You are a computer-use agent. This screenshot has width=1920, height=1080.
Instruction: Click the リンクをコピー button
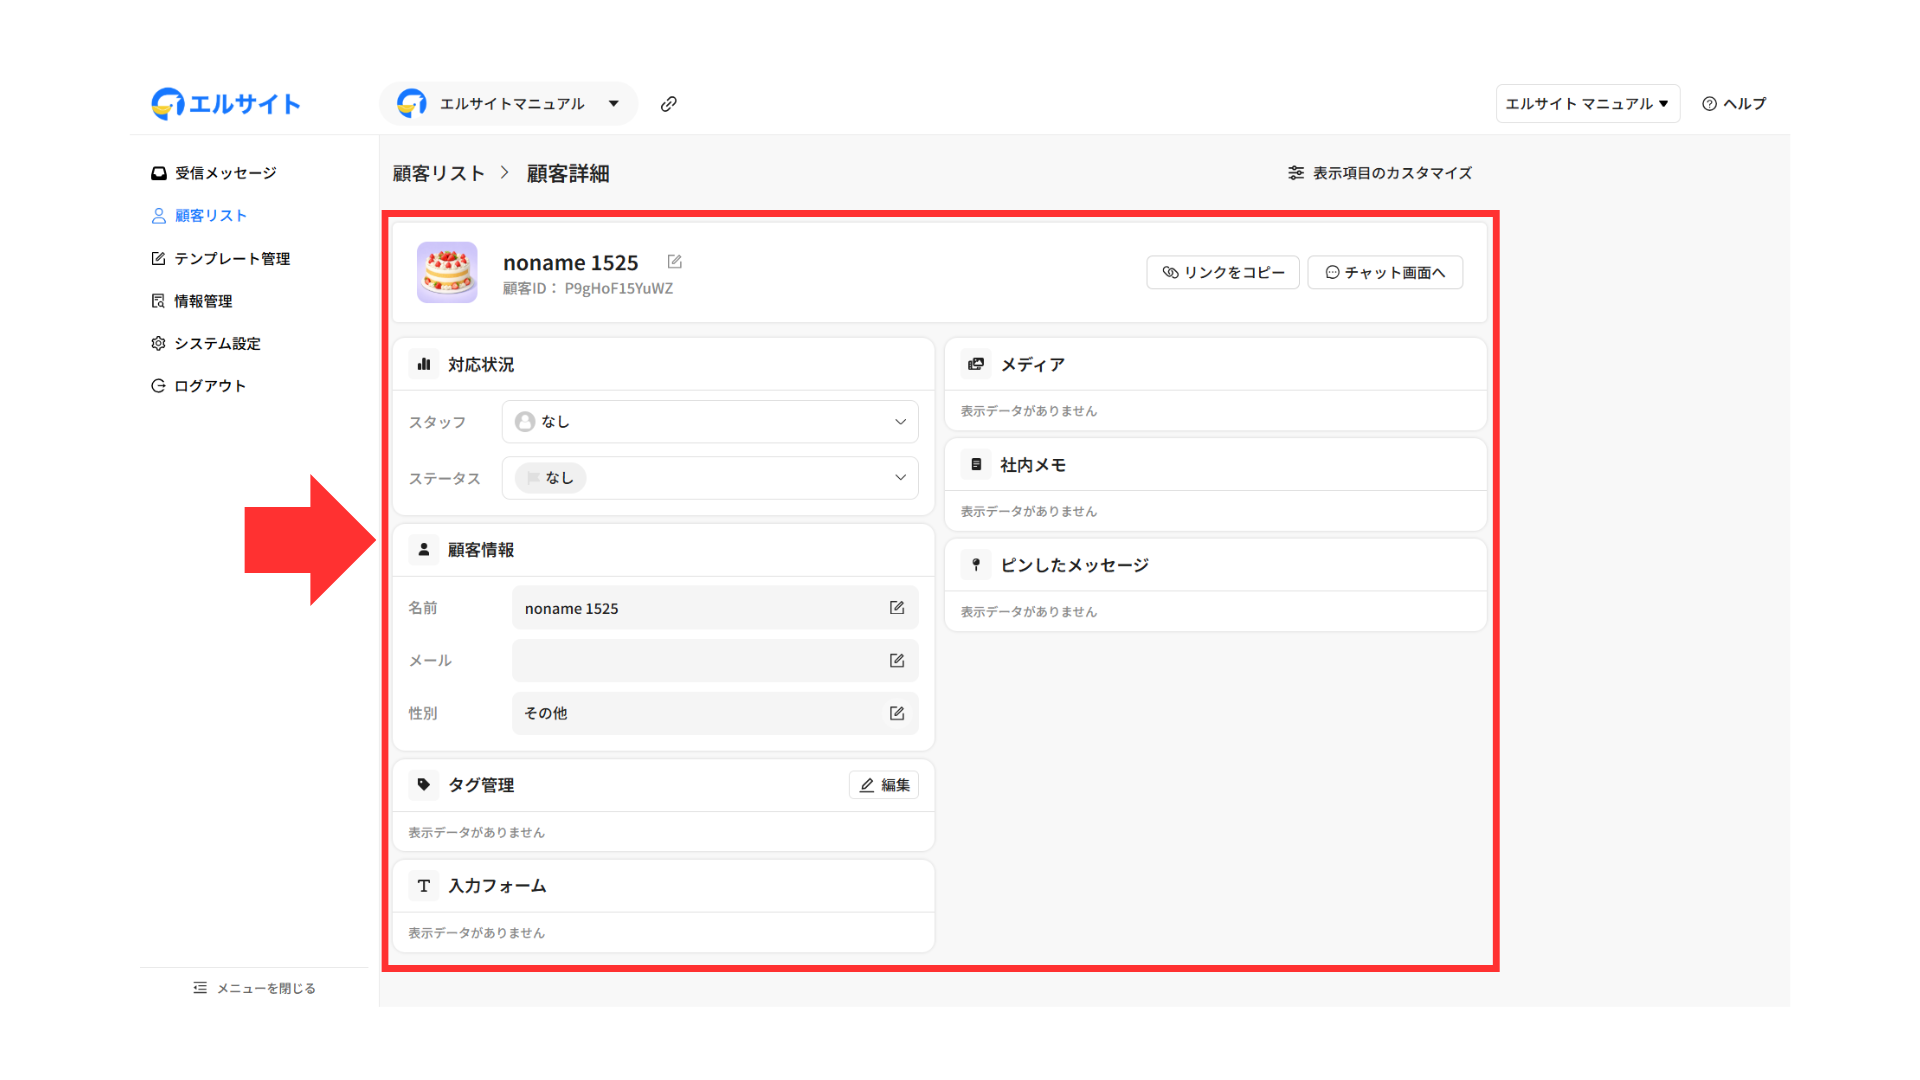1223,273
